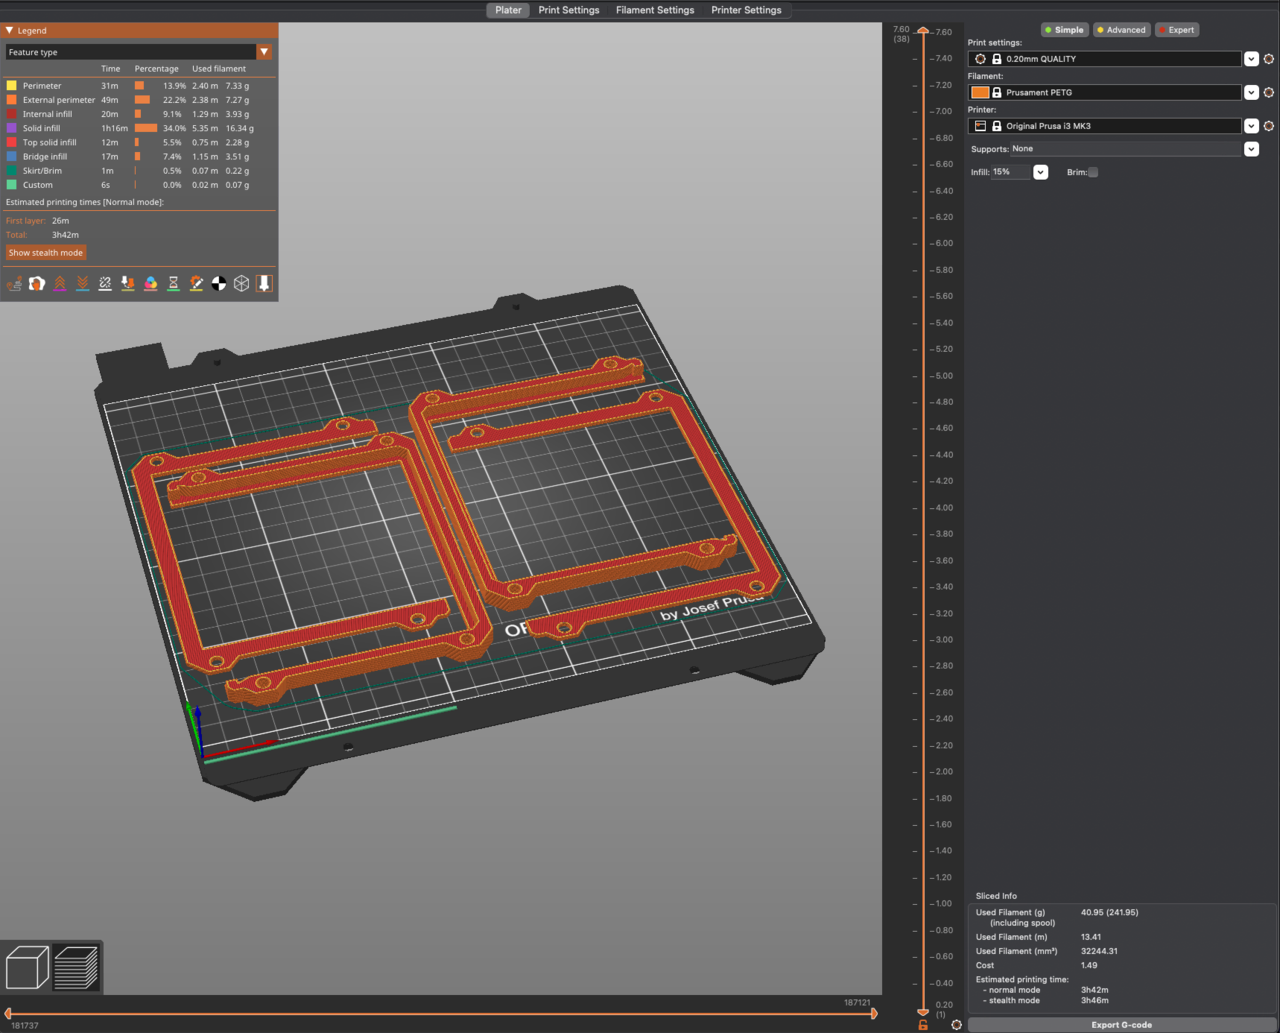1280x1033 pixels.
Task: Toggle center of gravity with the checkered circle icon
Action: 218,283
